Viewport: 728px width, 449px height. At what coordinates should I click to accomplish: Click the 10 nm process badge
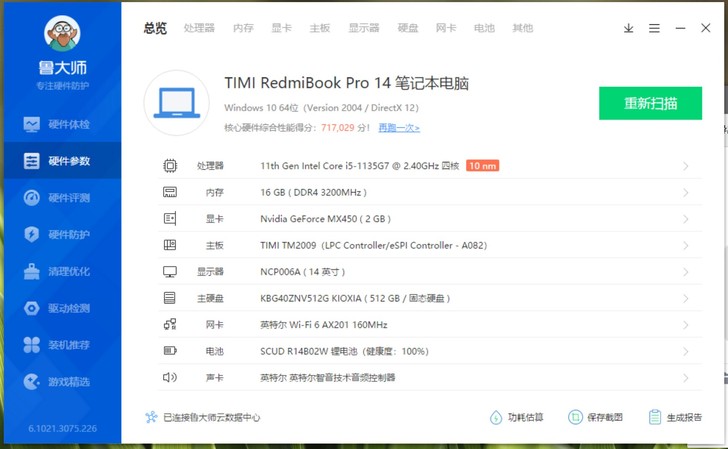pos(482,166)
